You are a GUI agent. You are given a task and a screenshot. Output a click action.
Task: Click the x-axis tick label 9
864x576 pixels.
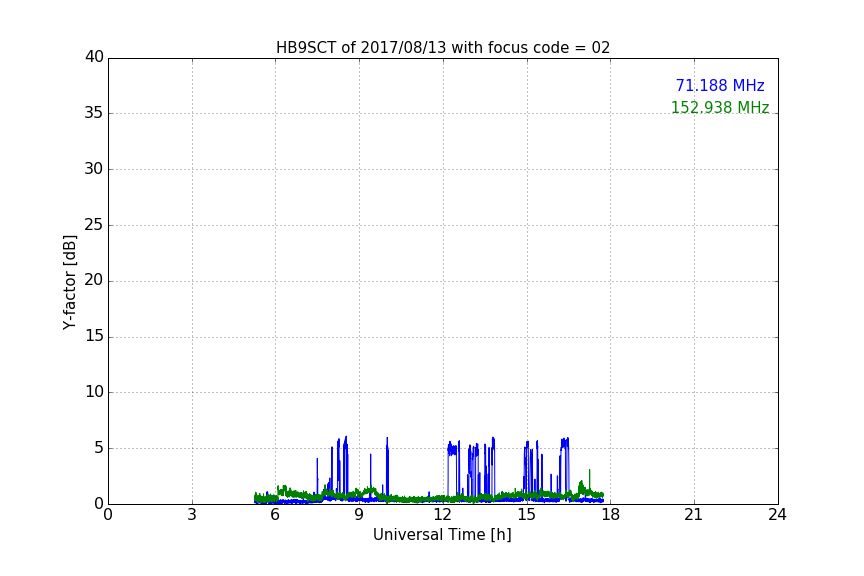(x=359, y=515)
